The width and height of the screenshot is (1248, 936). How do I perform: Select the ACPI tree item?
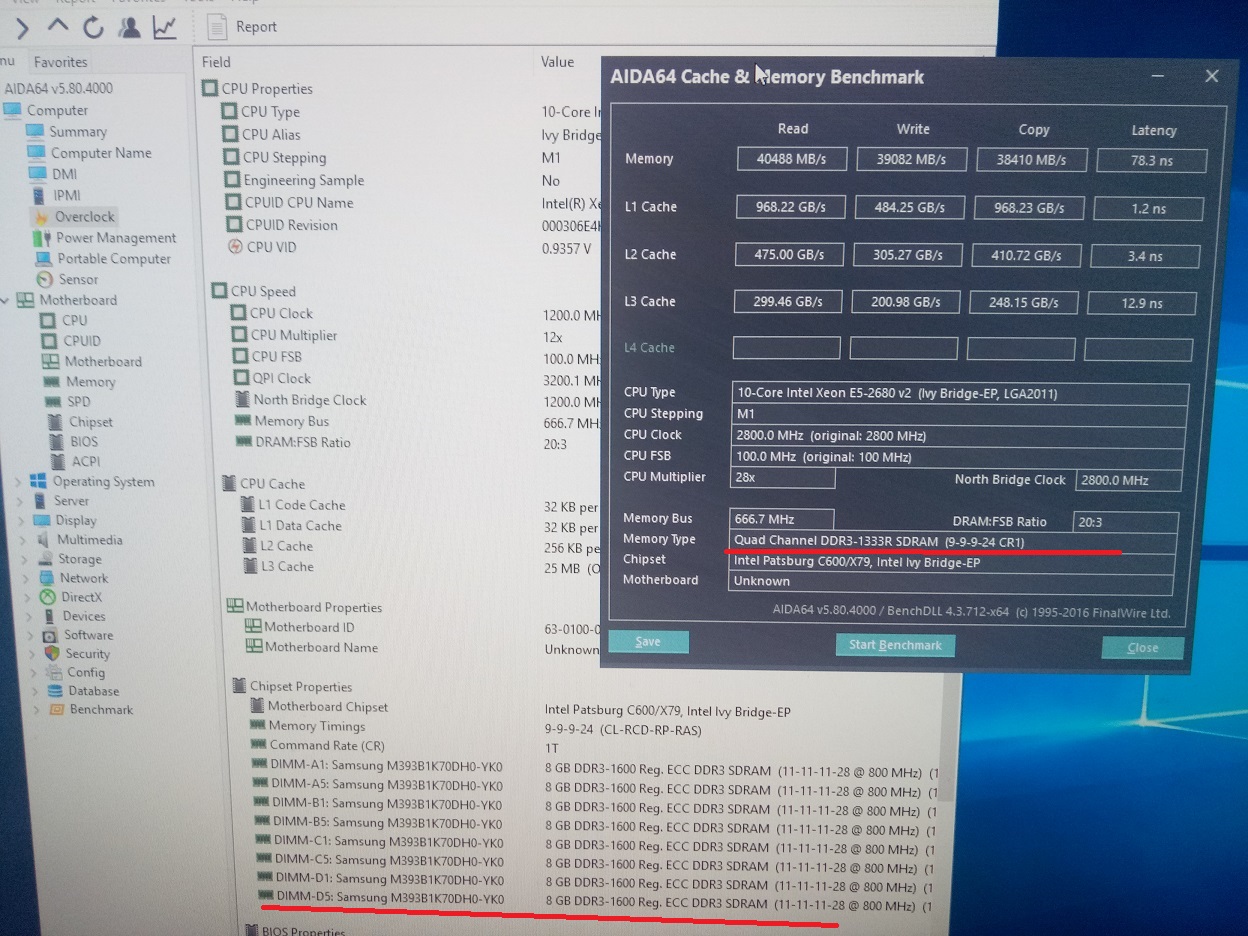click(85, 461)
